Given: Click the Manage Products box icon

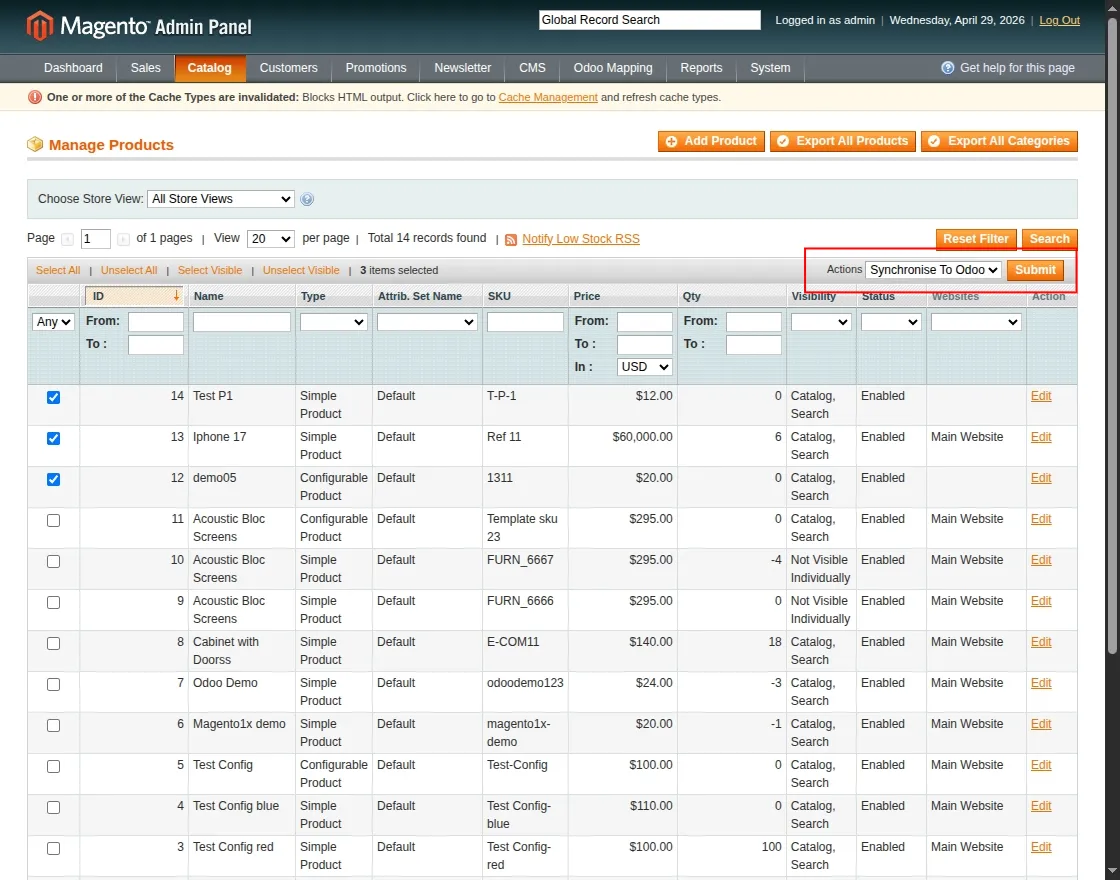Looking at the screenshot, I should point(35,144).
